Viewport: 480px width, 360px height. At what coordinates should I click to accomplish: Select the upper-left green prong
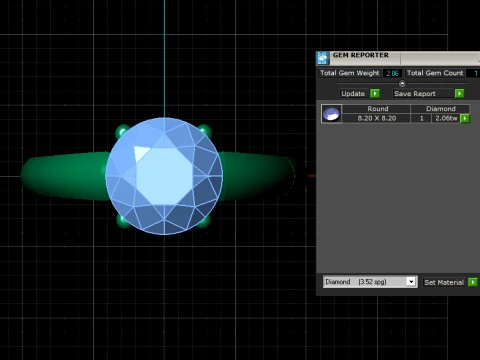click(x=121, y=131)
